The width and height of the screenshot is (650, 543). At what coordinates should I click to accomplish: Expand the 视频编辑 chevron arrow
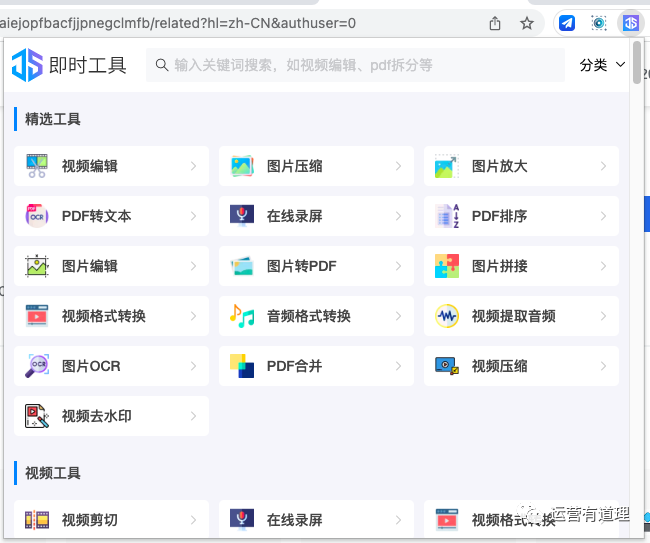(x=194, y=166)
